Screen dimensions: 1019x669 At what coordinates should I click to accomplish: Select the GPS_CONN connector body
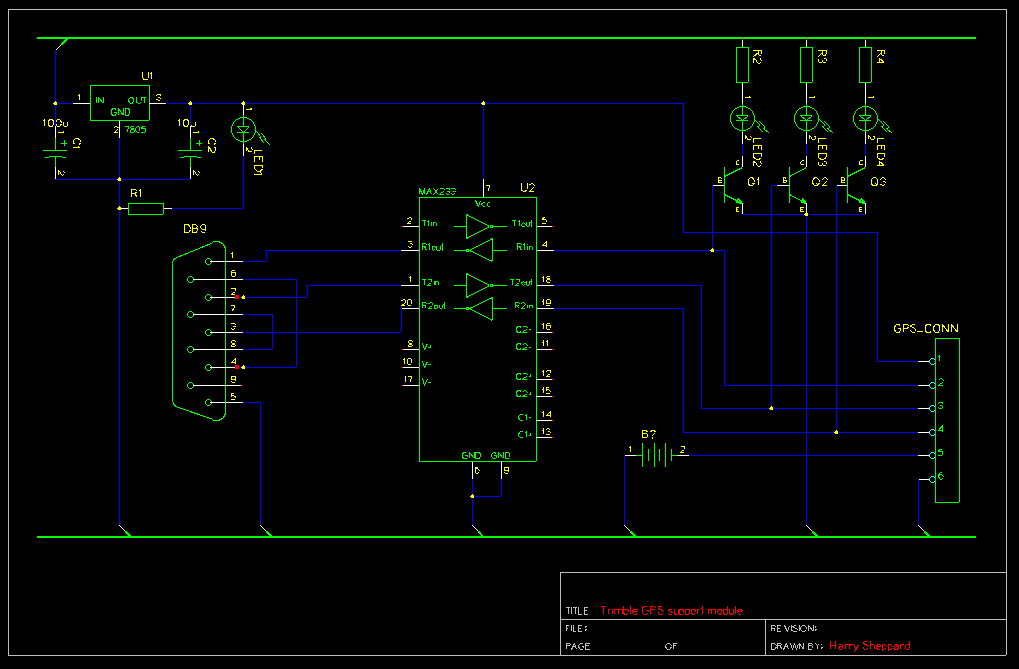pos(947,420)
